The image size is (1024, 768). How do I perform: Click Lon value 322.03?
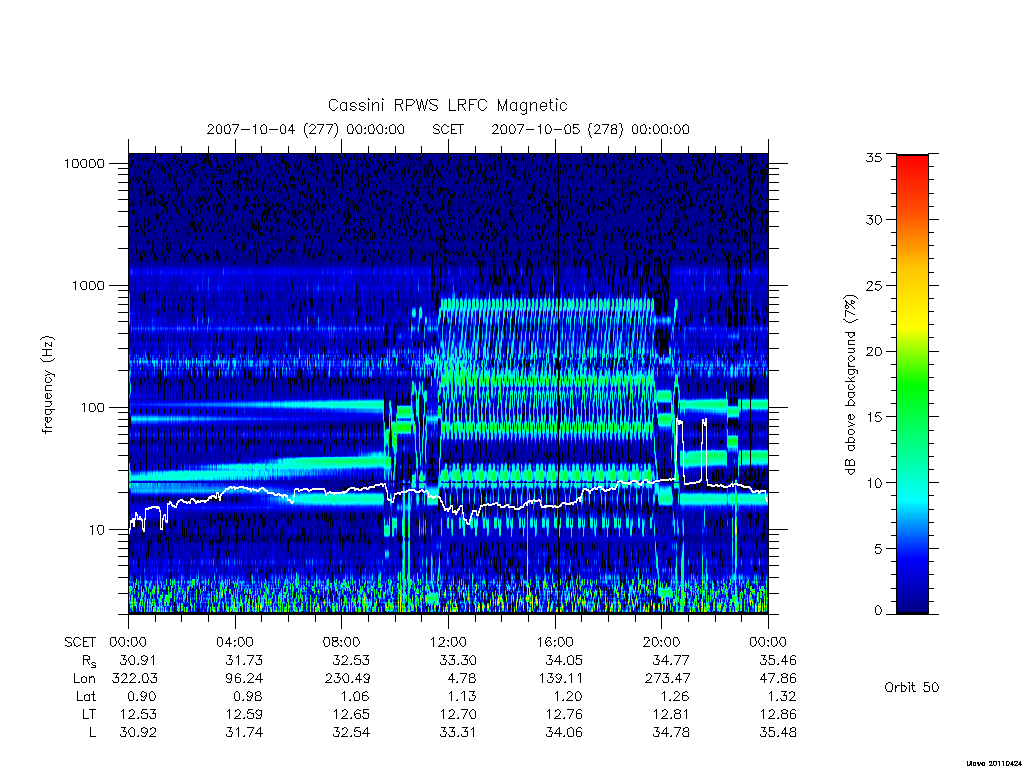134,679
